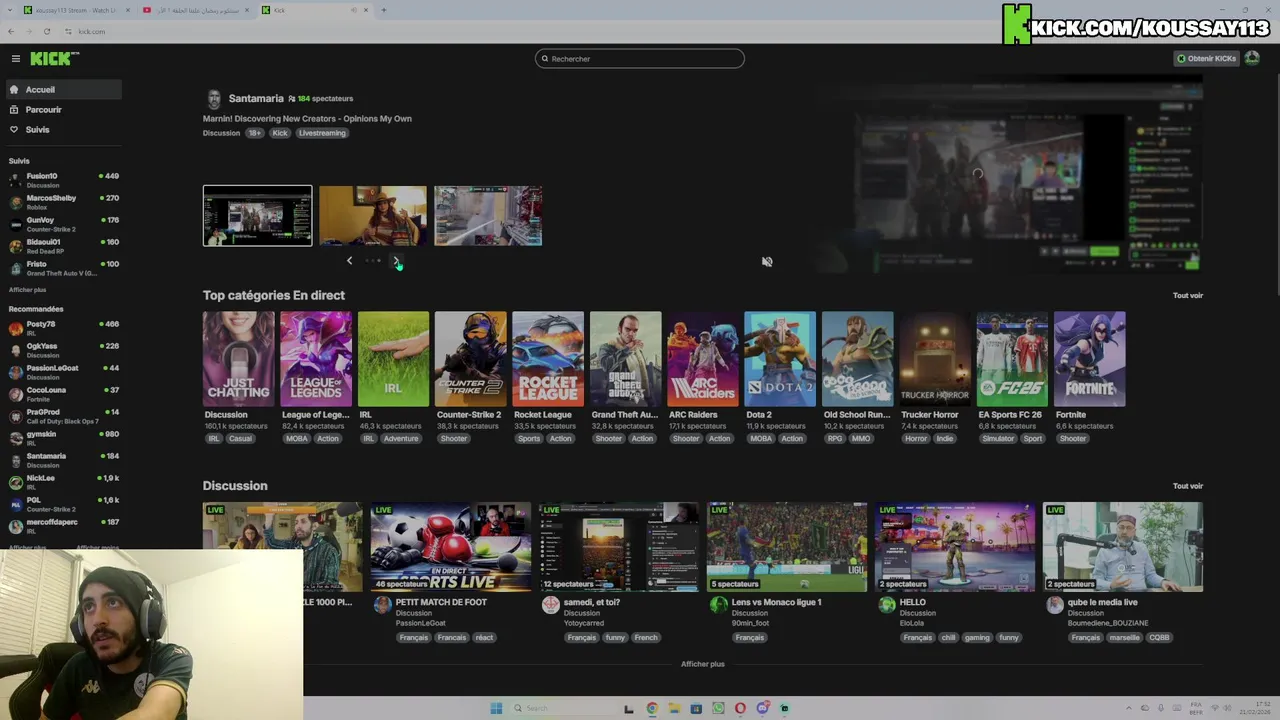Viewport: 1280px width, 720px height.
Task: Open the CocoLouna recommended channel
Action: tap(63, 394)
